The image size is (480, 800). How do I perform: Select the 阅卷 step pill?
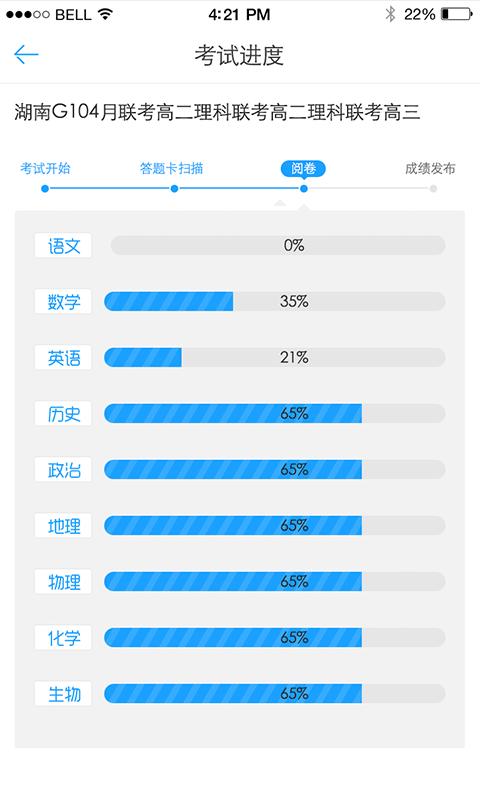[x=303, y=168]
